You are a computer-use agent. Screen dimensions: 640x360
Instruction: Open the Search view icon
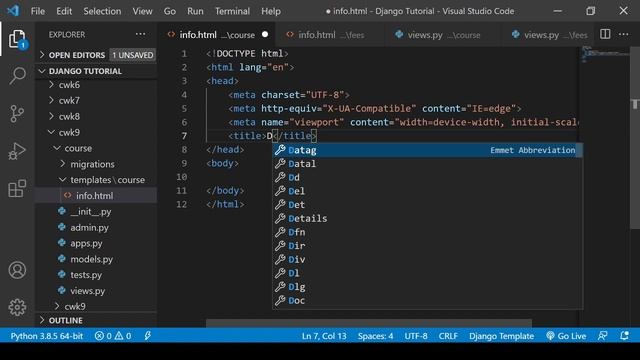pyautogui.click(x=17, y=76)
